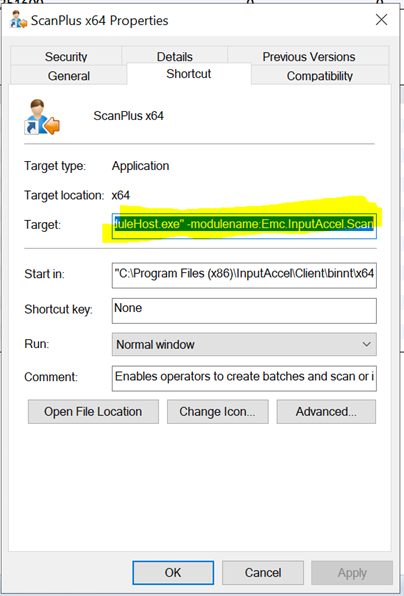Click the ScanPlus shortcut icon in the dialog
Image resolution: width=404 pixels, height=596 pixels.
tap(42, 117)
